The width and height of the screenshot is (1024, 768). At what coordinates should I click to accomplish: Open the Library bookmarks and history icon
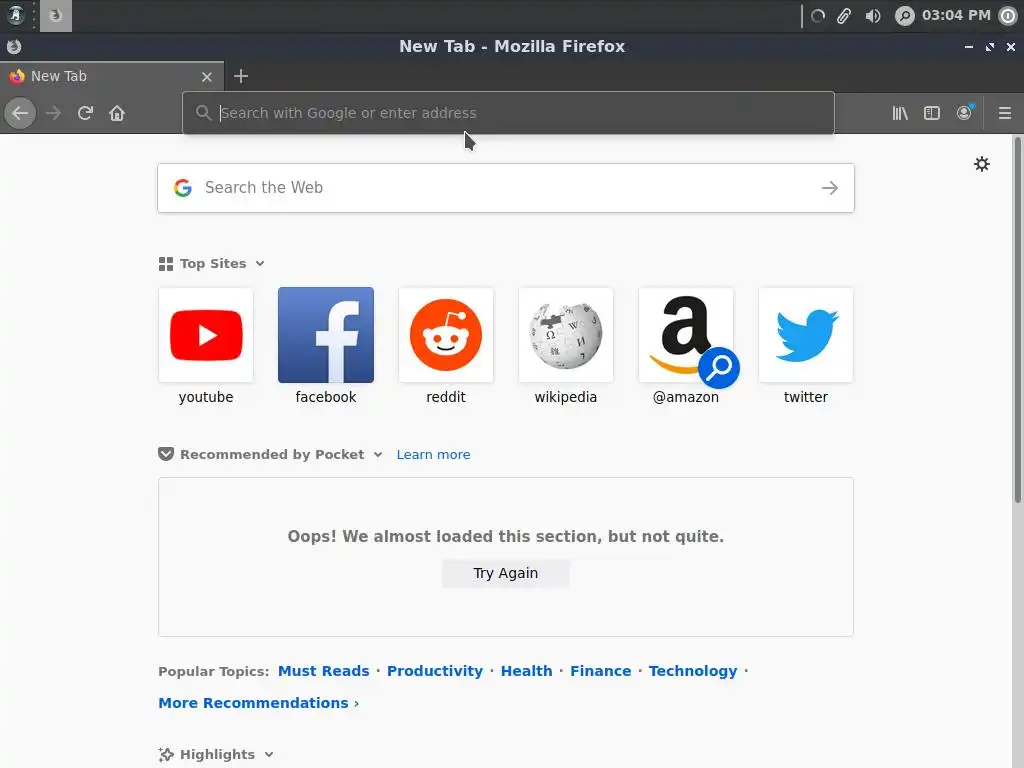point(900,113)
